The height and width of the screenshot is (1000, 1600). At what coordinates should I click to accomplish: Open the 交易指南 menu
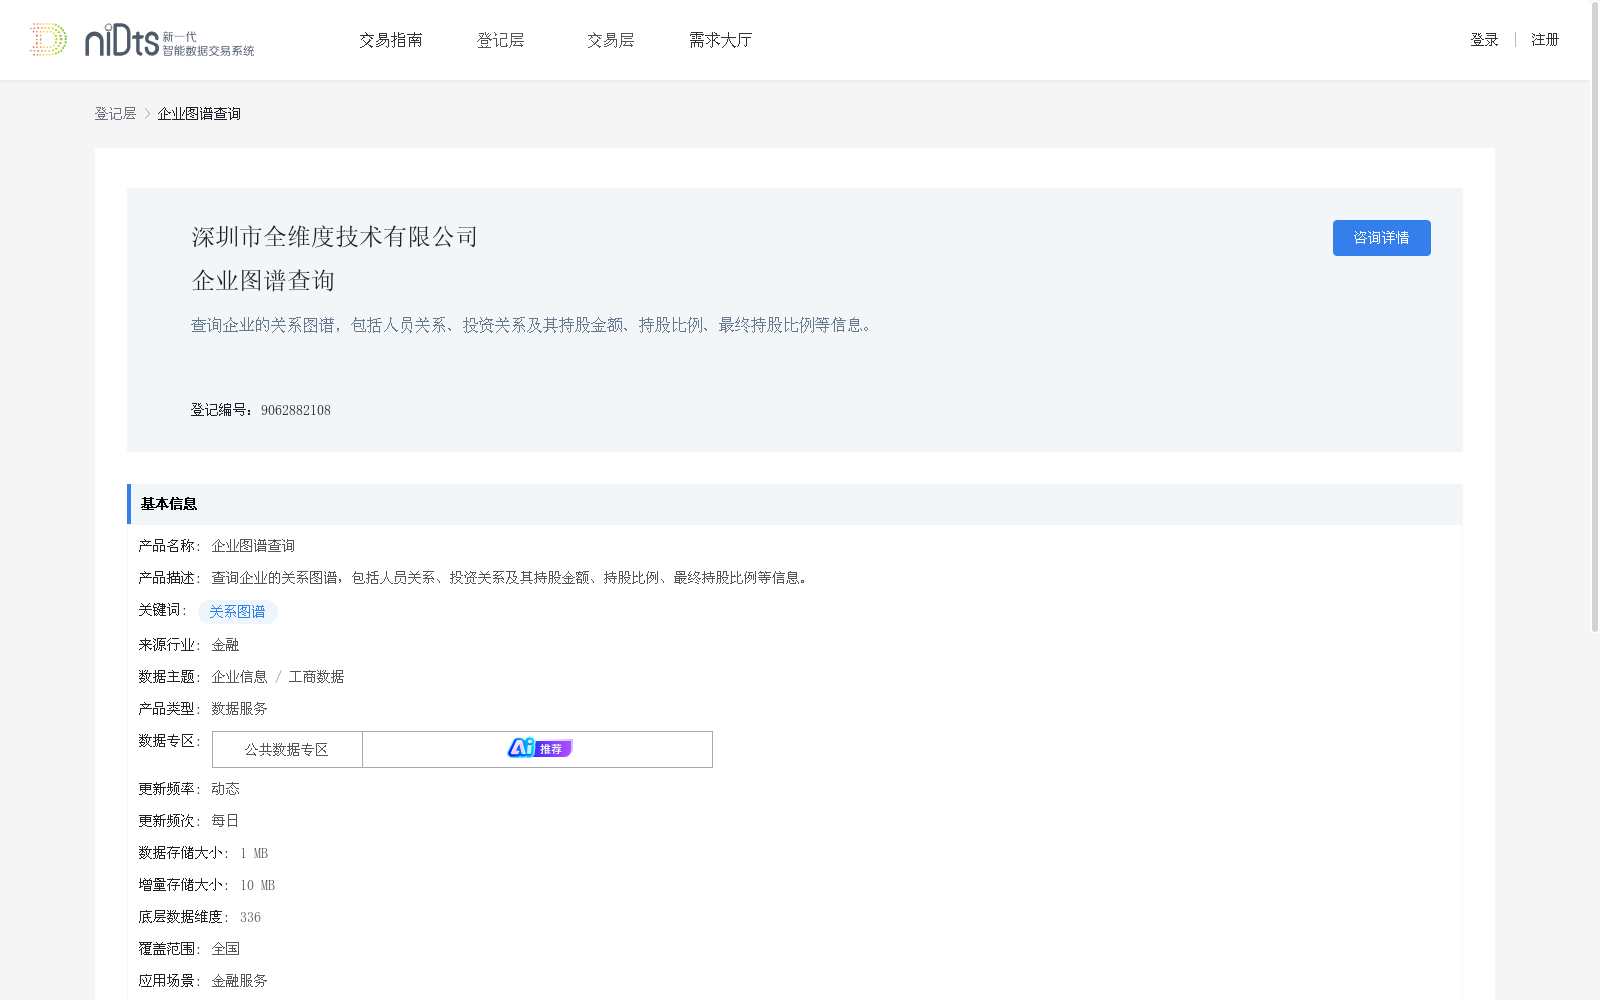391,40
